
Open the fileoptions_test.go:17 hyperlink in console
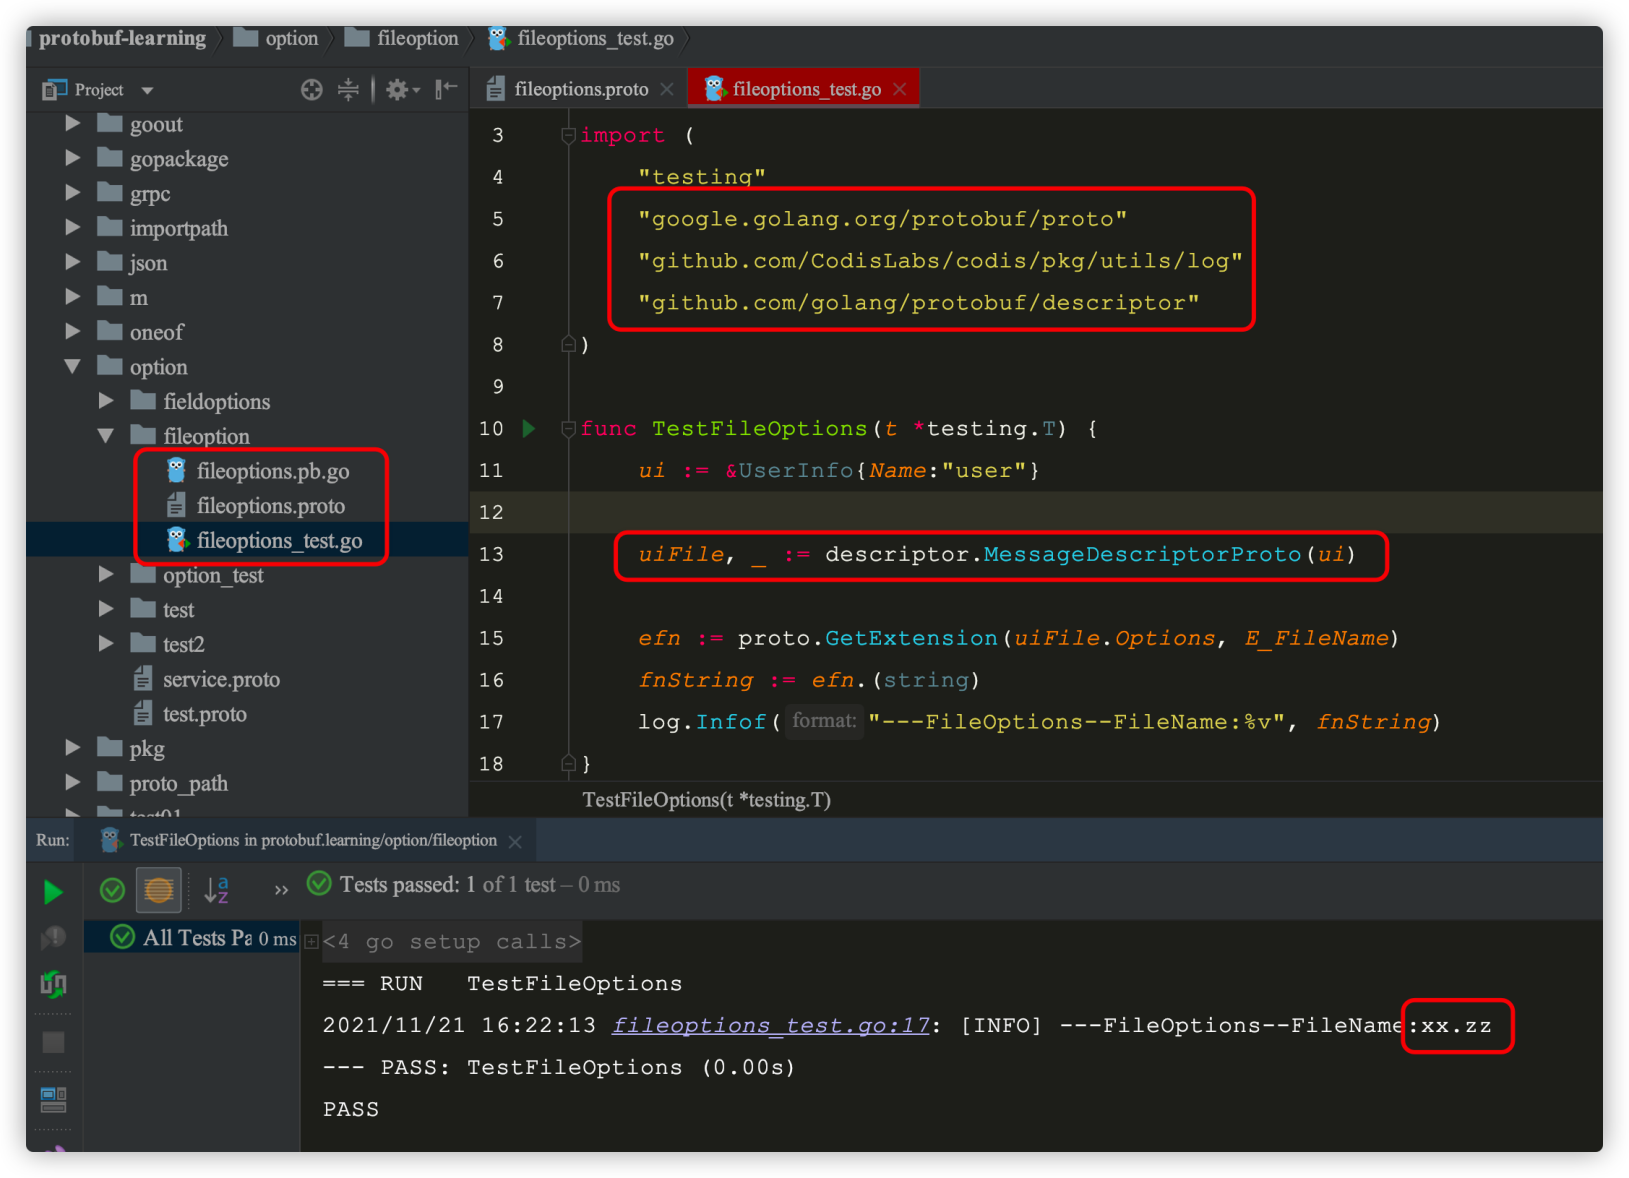coord(769,1025)
